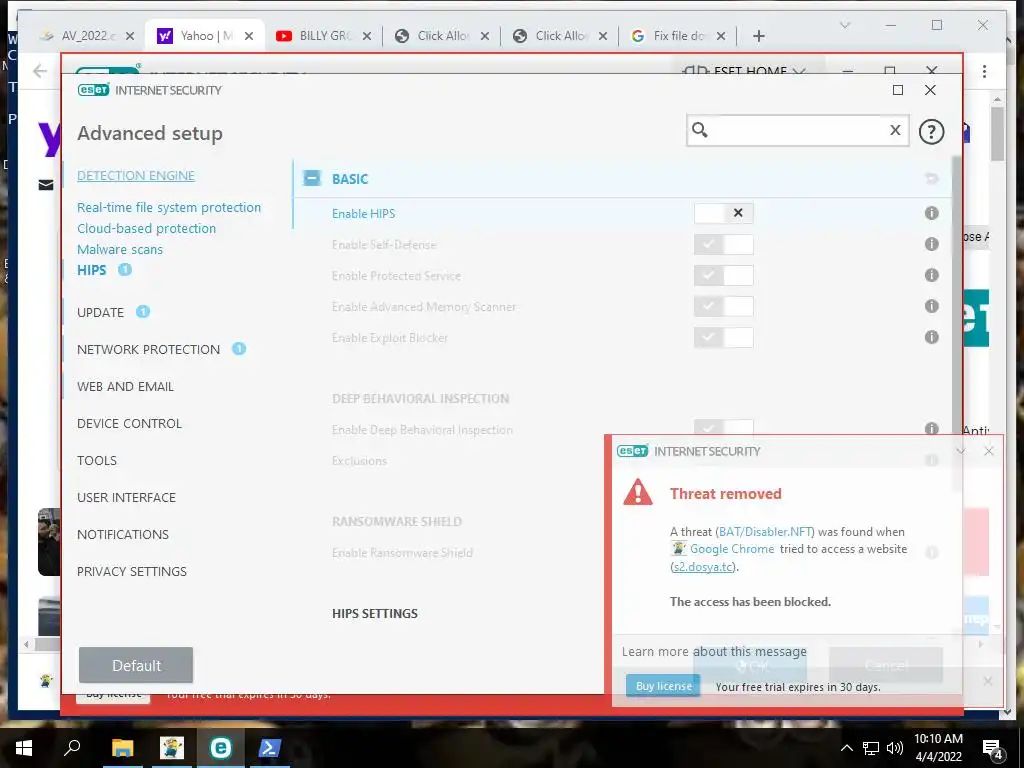Screen dimensions: 1024x768
Task: Open the DEVICE CONTROL category
Action: click(129, 423)
